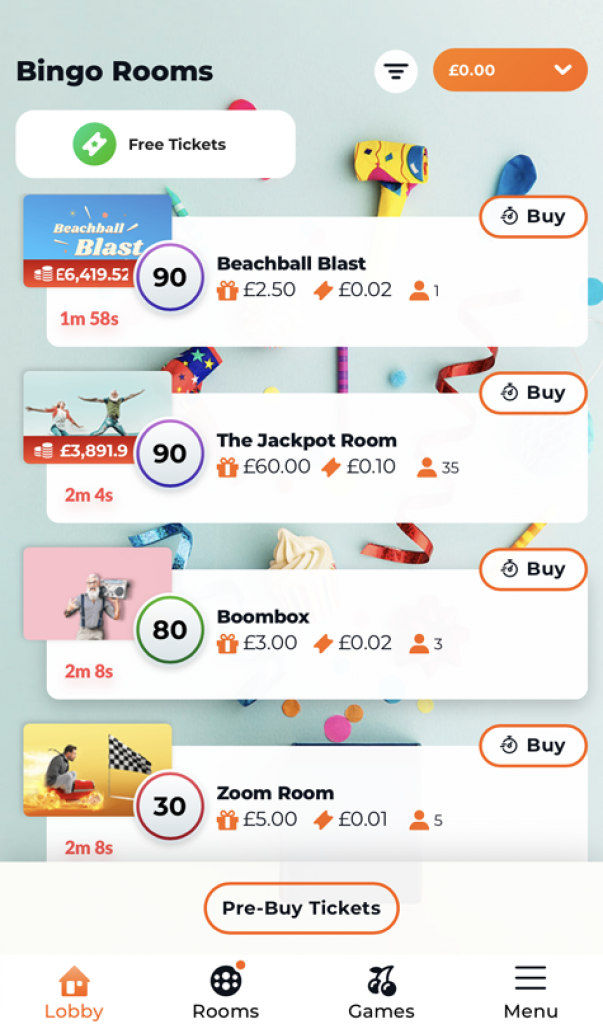Click the 80 ball on Boombox

pos(170,630)
